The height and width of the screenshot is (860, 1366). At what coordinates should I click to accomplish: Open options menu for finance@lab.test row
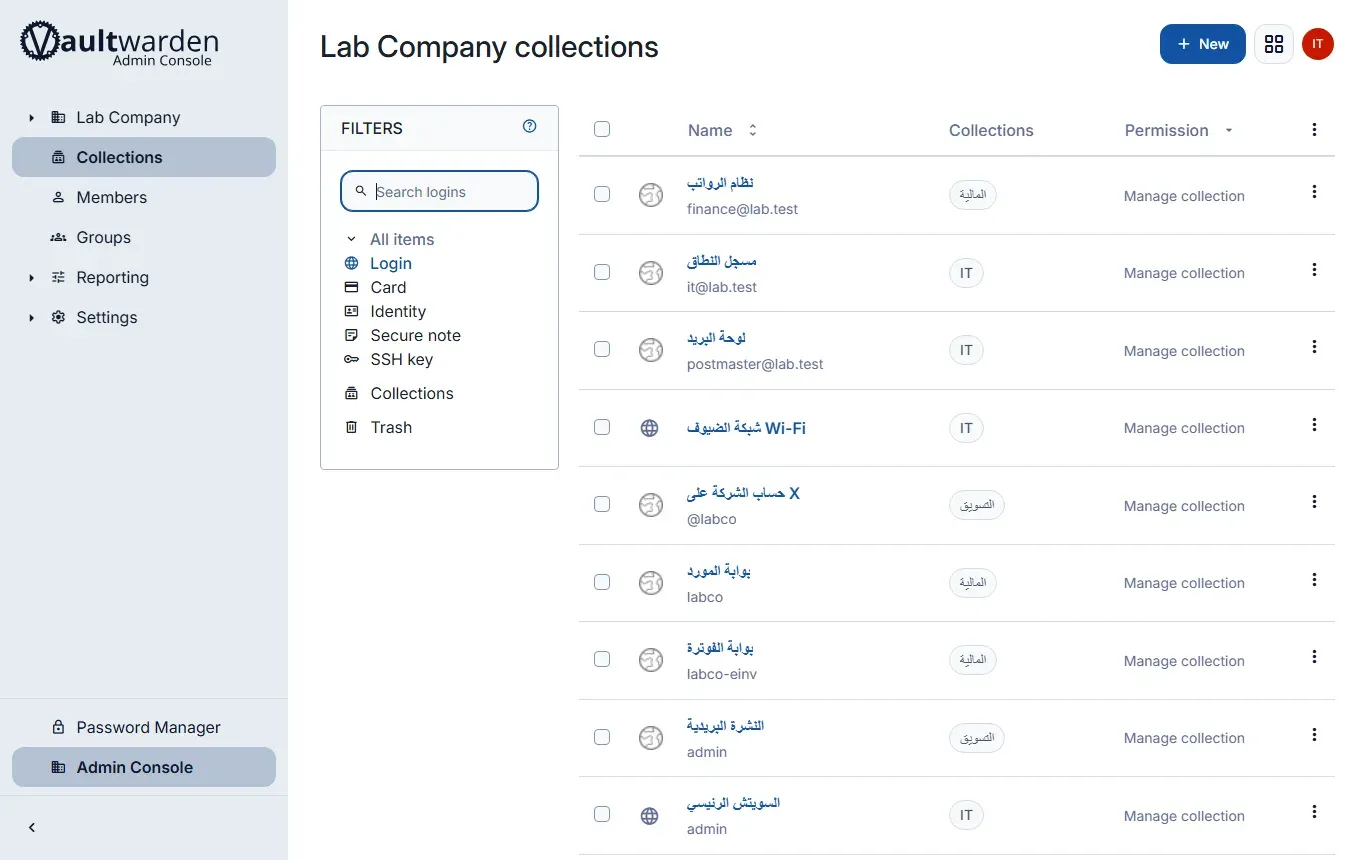1314,191
